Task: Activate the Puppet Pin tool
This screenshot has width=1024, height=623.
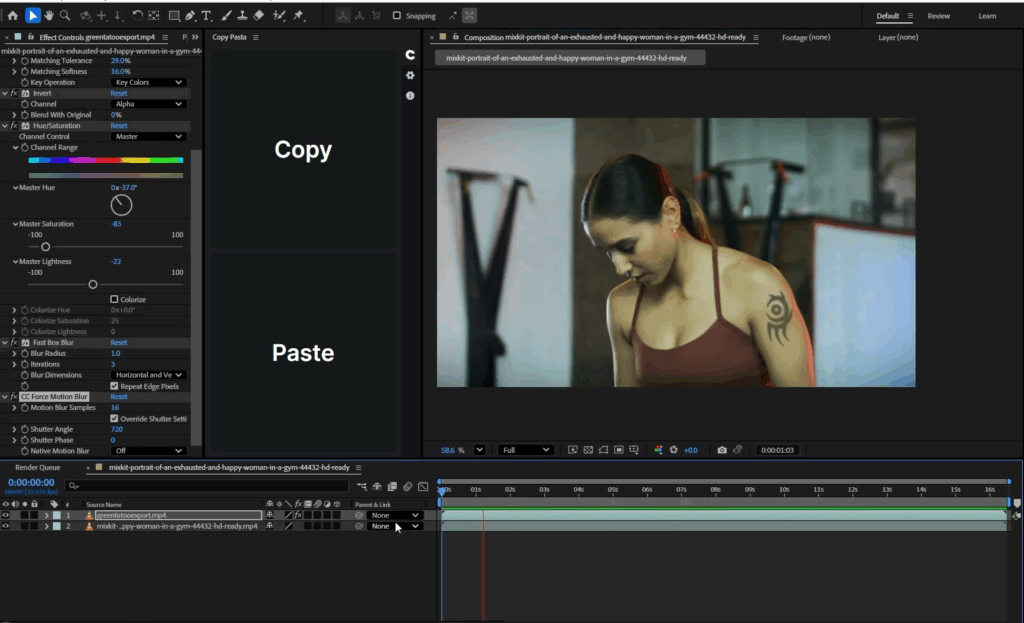Action: [297, 15]
